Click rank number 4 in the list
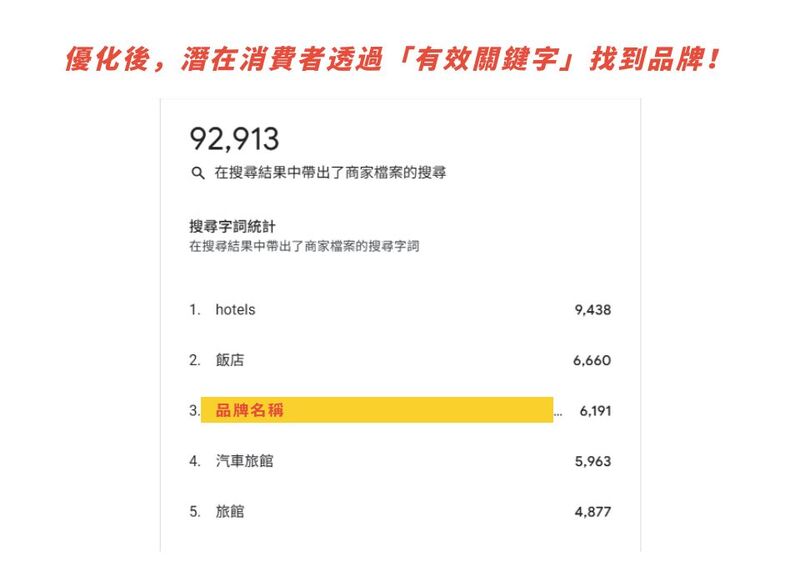 point(194,461)
